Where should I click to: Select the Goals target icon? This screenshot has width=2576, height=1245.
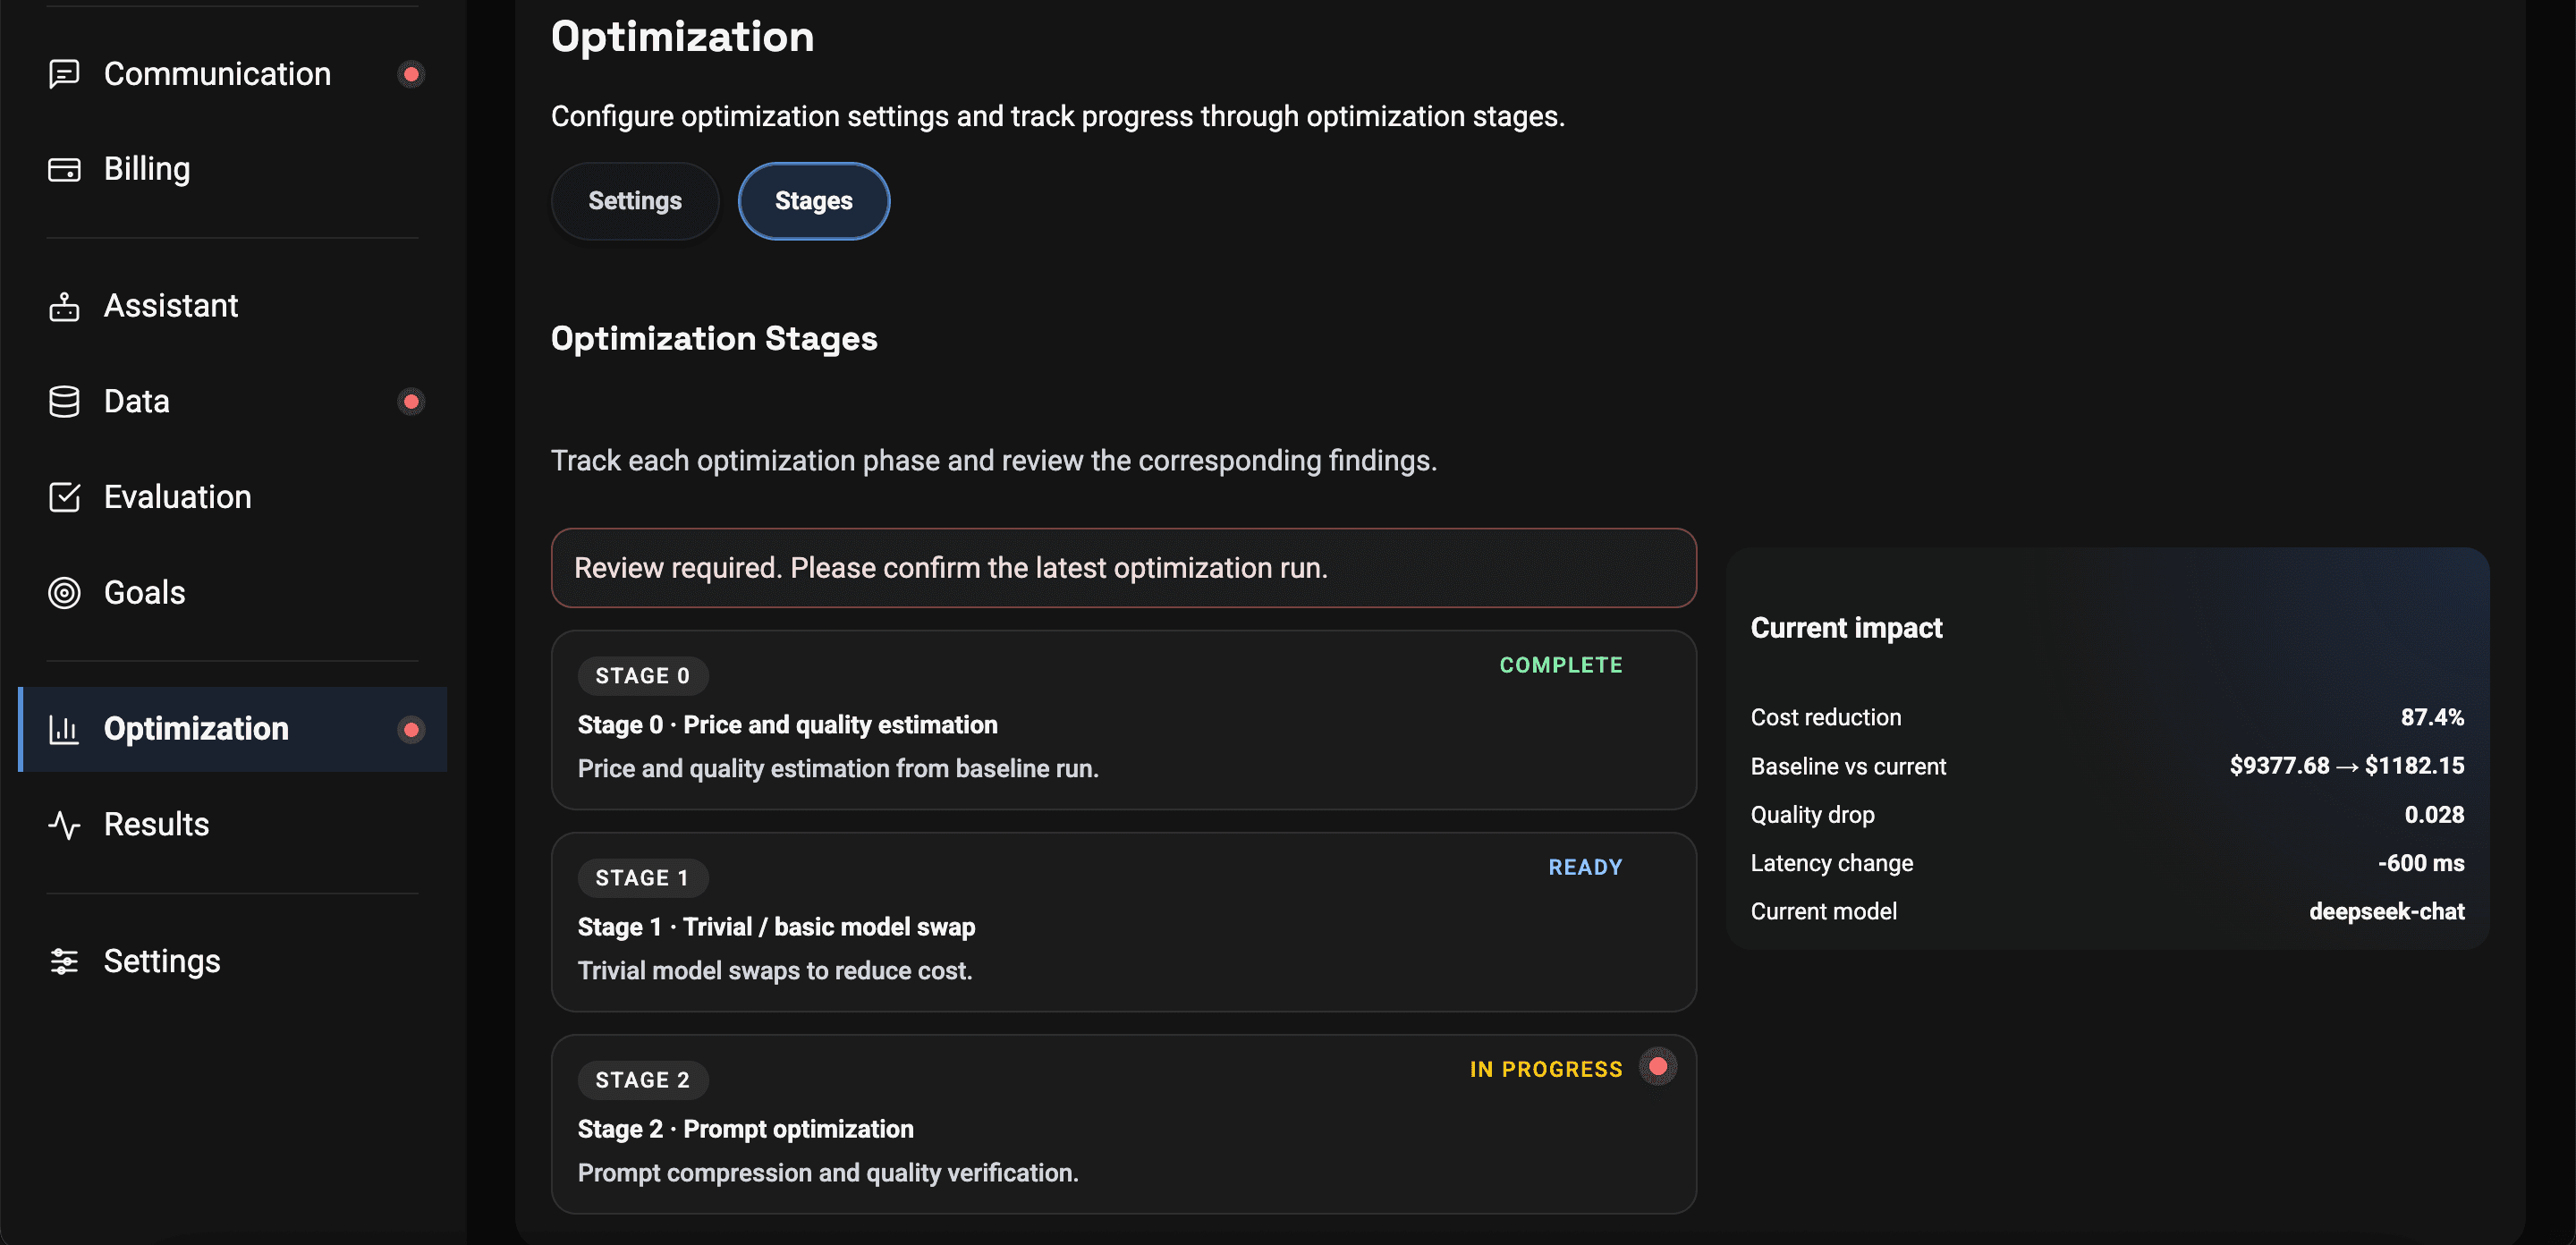coord(64,592)
